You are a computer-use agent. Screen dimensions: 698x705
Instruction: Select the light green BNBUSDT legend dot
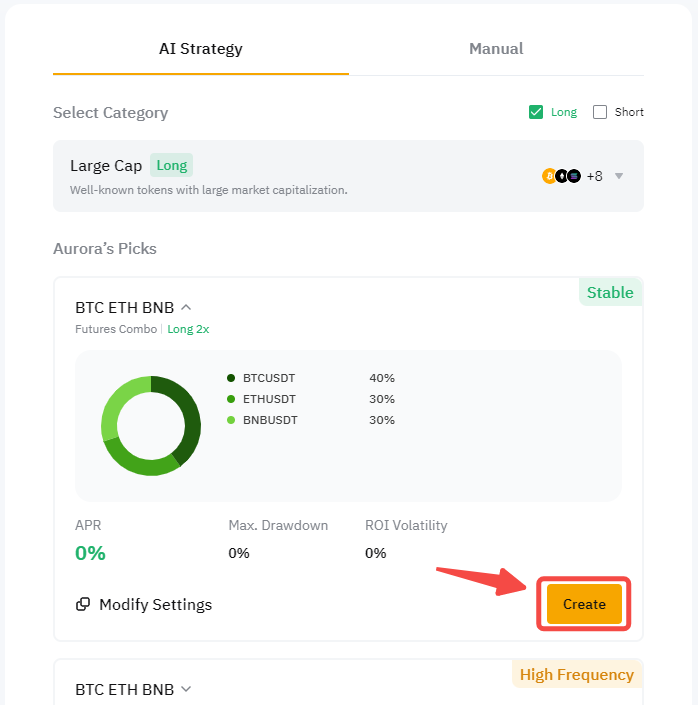click(x=231, y=420)
